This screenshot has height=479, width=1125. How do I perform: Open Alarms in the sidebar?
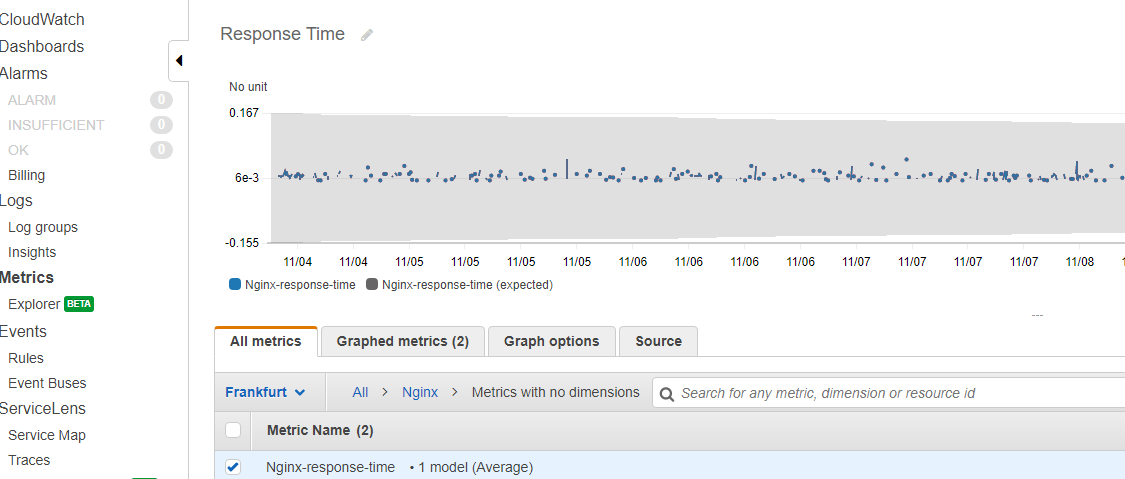(x=24, y=74)
